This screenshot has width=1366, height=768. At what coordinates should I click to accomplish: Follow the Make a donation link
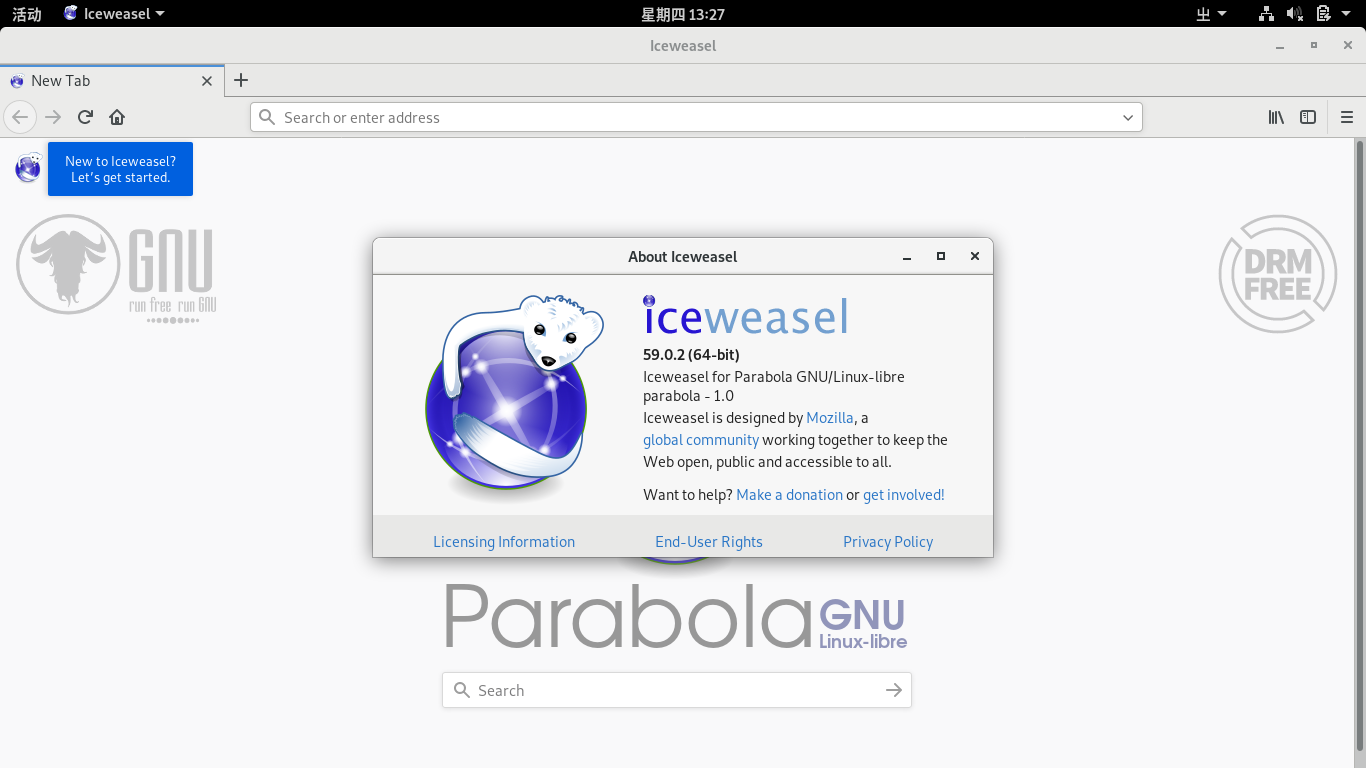pos(789,494)
